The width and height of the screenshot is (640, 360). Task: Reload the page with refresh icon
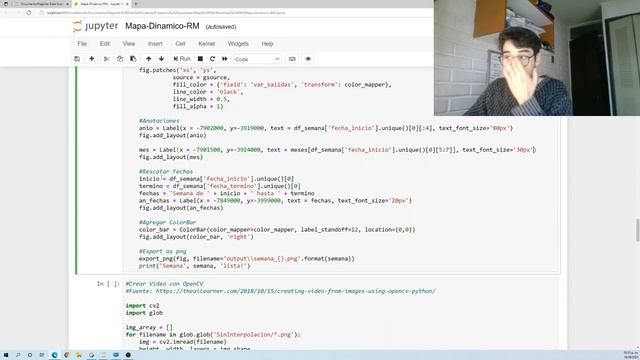click(29, 13)
